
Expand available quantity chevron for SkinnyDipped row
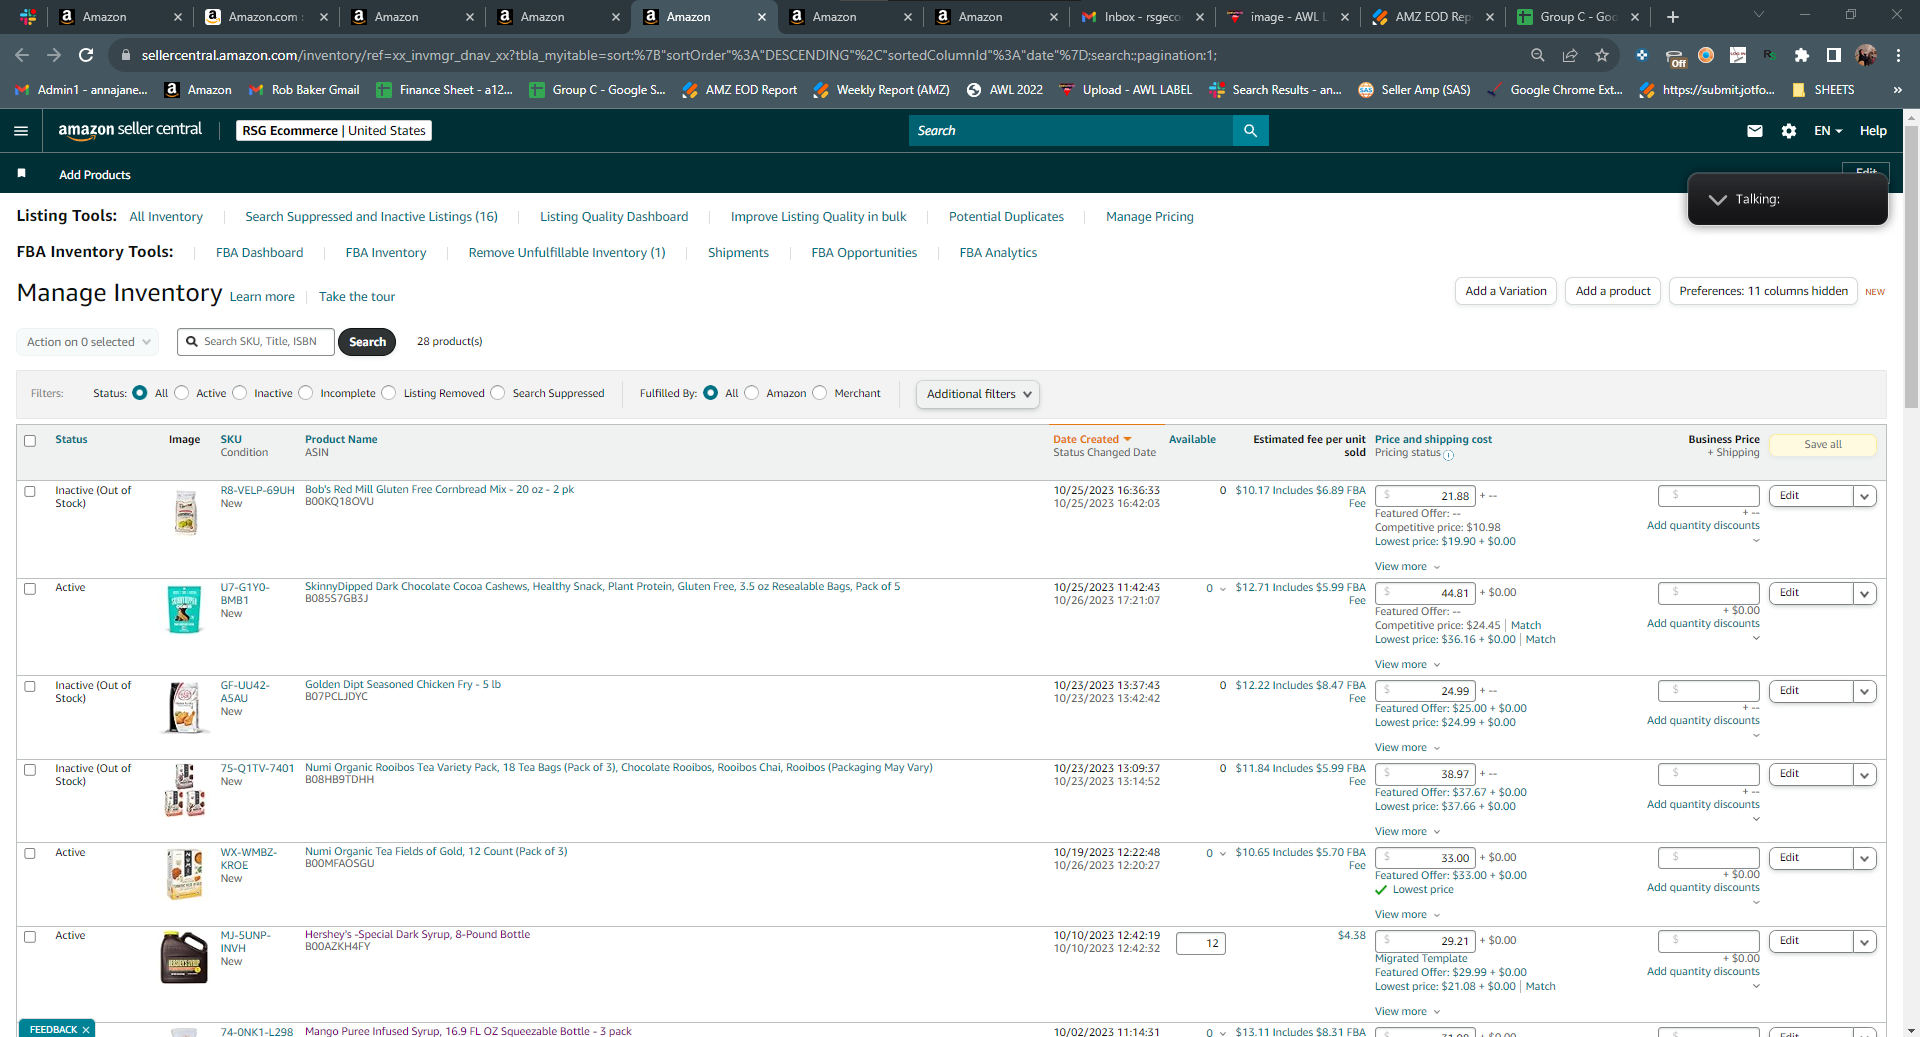point(1223,589)
